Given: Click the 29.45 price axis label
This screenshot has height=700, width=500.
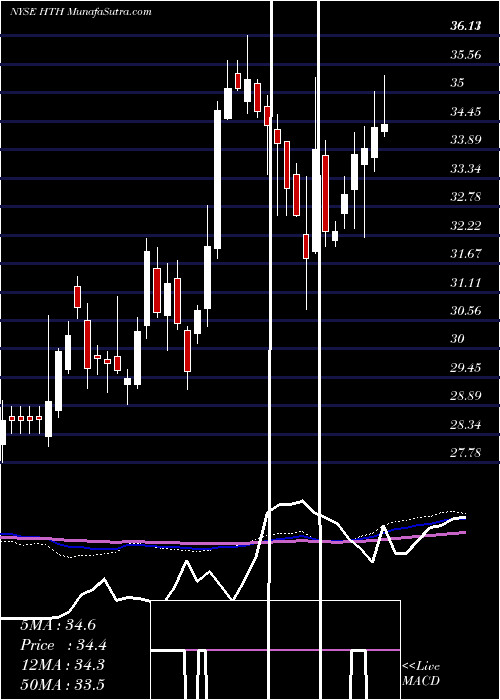Looking at the screenshot, I should (466, 368).
